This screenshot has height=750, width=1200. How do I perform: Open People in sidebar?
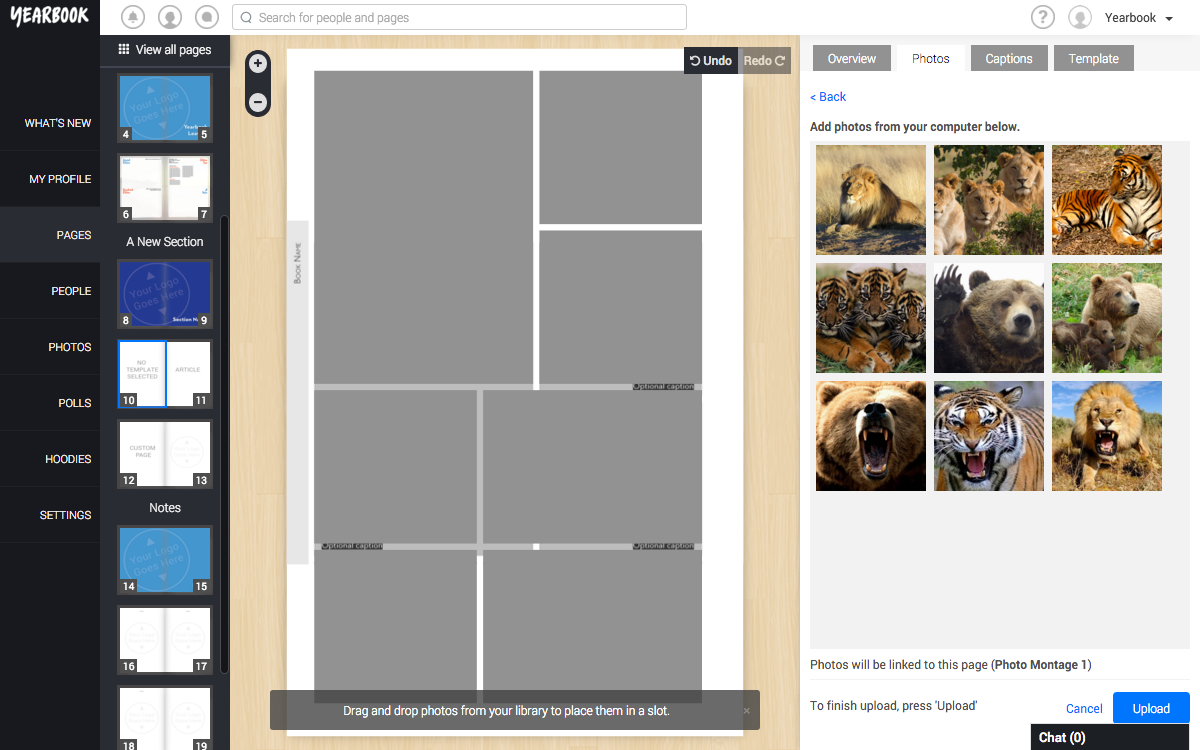coord(50,291)
